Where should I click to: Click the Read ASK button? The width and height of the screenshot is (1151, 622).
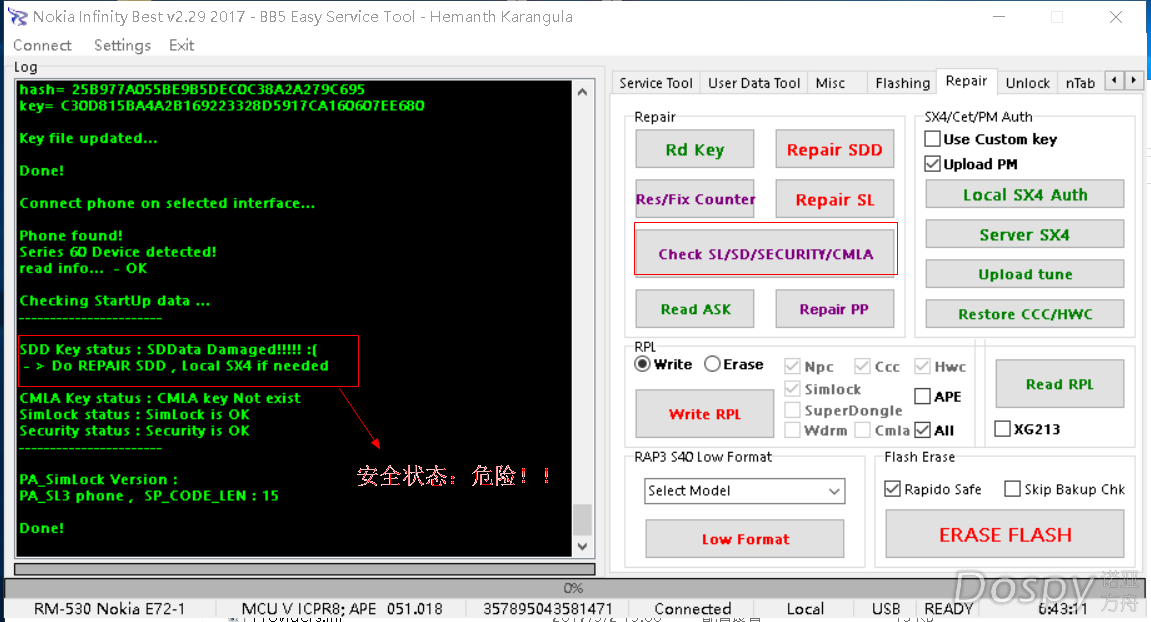694,308
